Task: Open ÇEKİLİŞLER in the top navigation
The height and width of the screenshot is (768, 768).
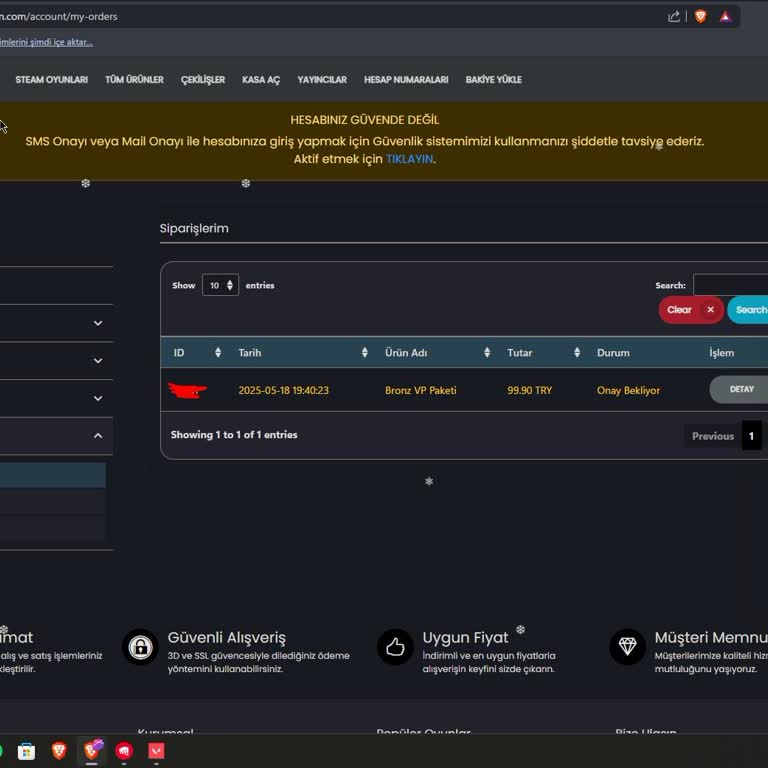Action: pos(203,80)
